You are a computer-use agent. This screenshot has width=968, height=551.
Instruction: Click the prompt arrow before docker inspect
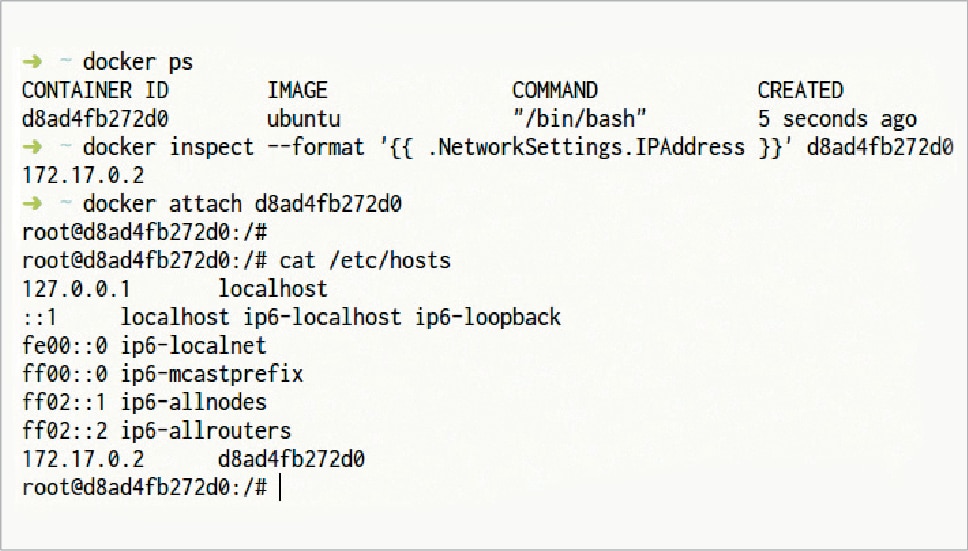coord(31,147)
